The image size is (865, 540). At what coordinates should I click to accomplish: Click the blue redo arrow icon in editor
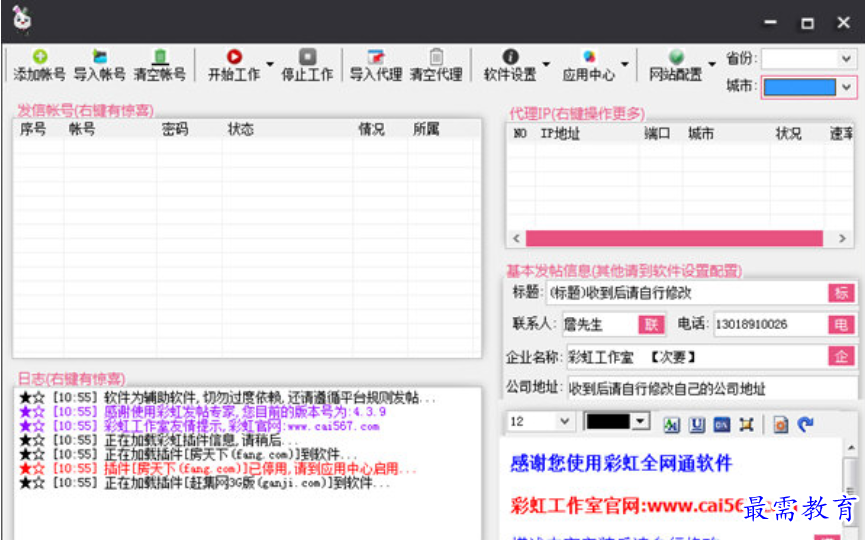(x=805, y=424)
